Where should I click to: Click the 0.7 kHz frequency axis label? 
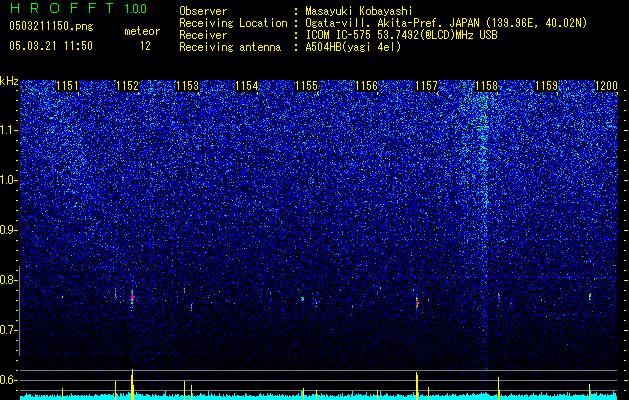(x=8, y=330)
